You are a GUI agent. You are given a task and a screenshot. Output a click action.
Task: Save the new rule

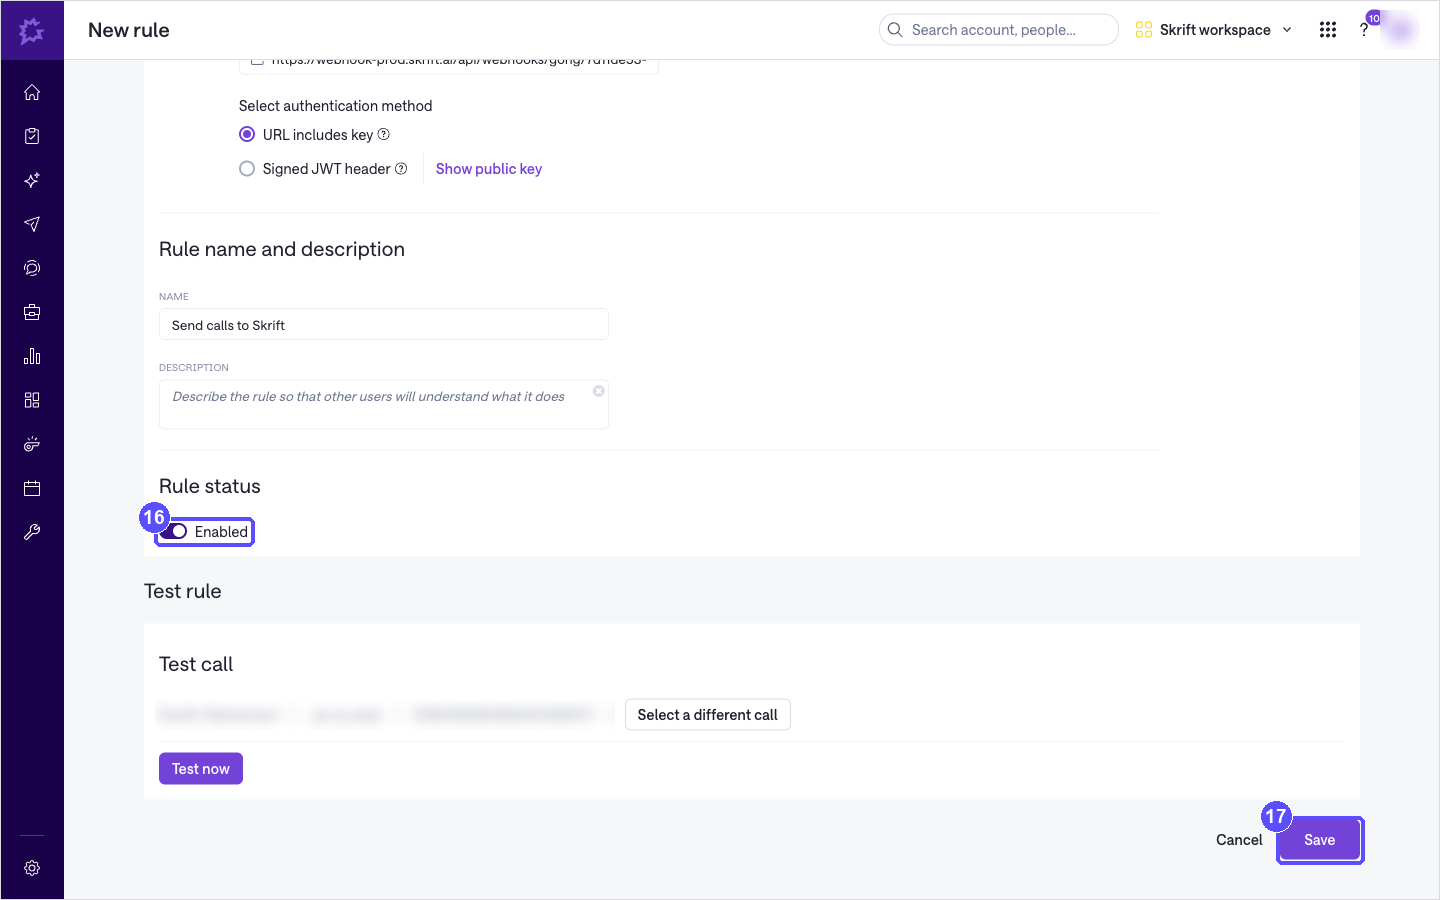(x=1320, y=840)
